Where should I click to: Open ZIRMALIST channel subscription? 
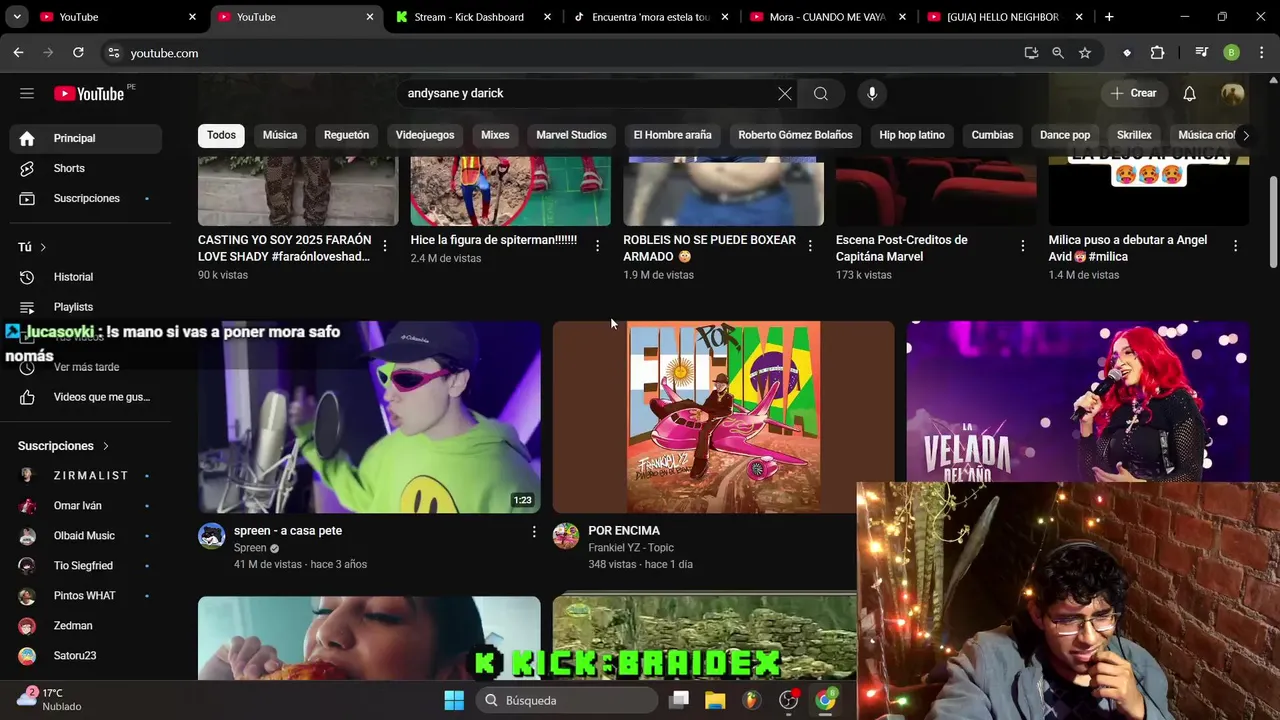86,476
